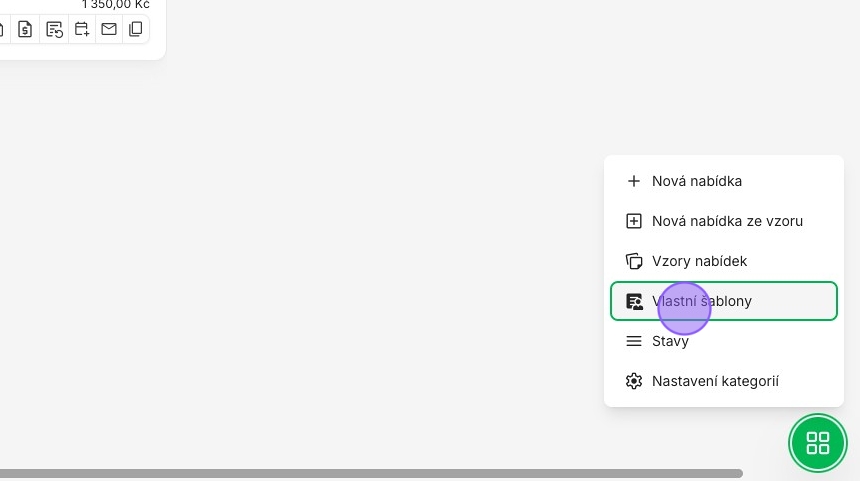
Task: Click the boxed plus icon for template quote
Action: (x=633, y=221)
